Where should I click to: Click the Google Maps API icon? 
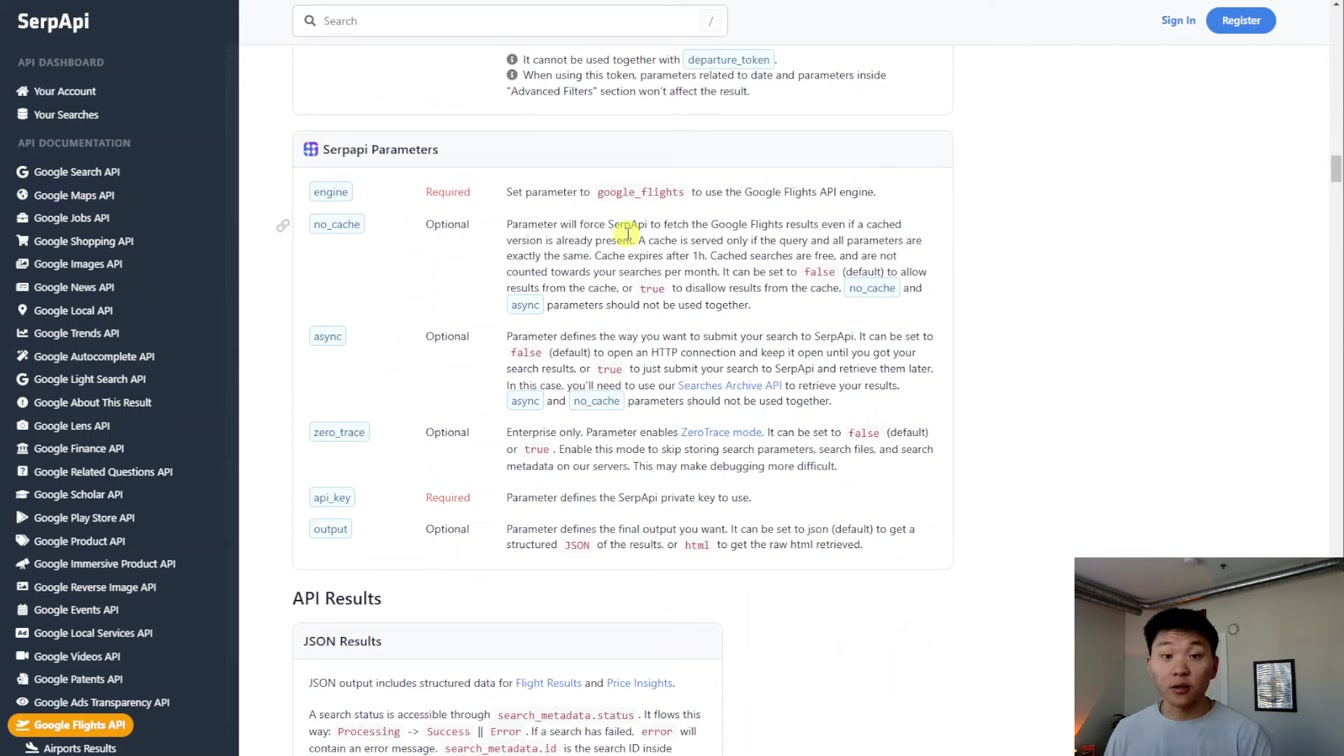(22, 195)
